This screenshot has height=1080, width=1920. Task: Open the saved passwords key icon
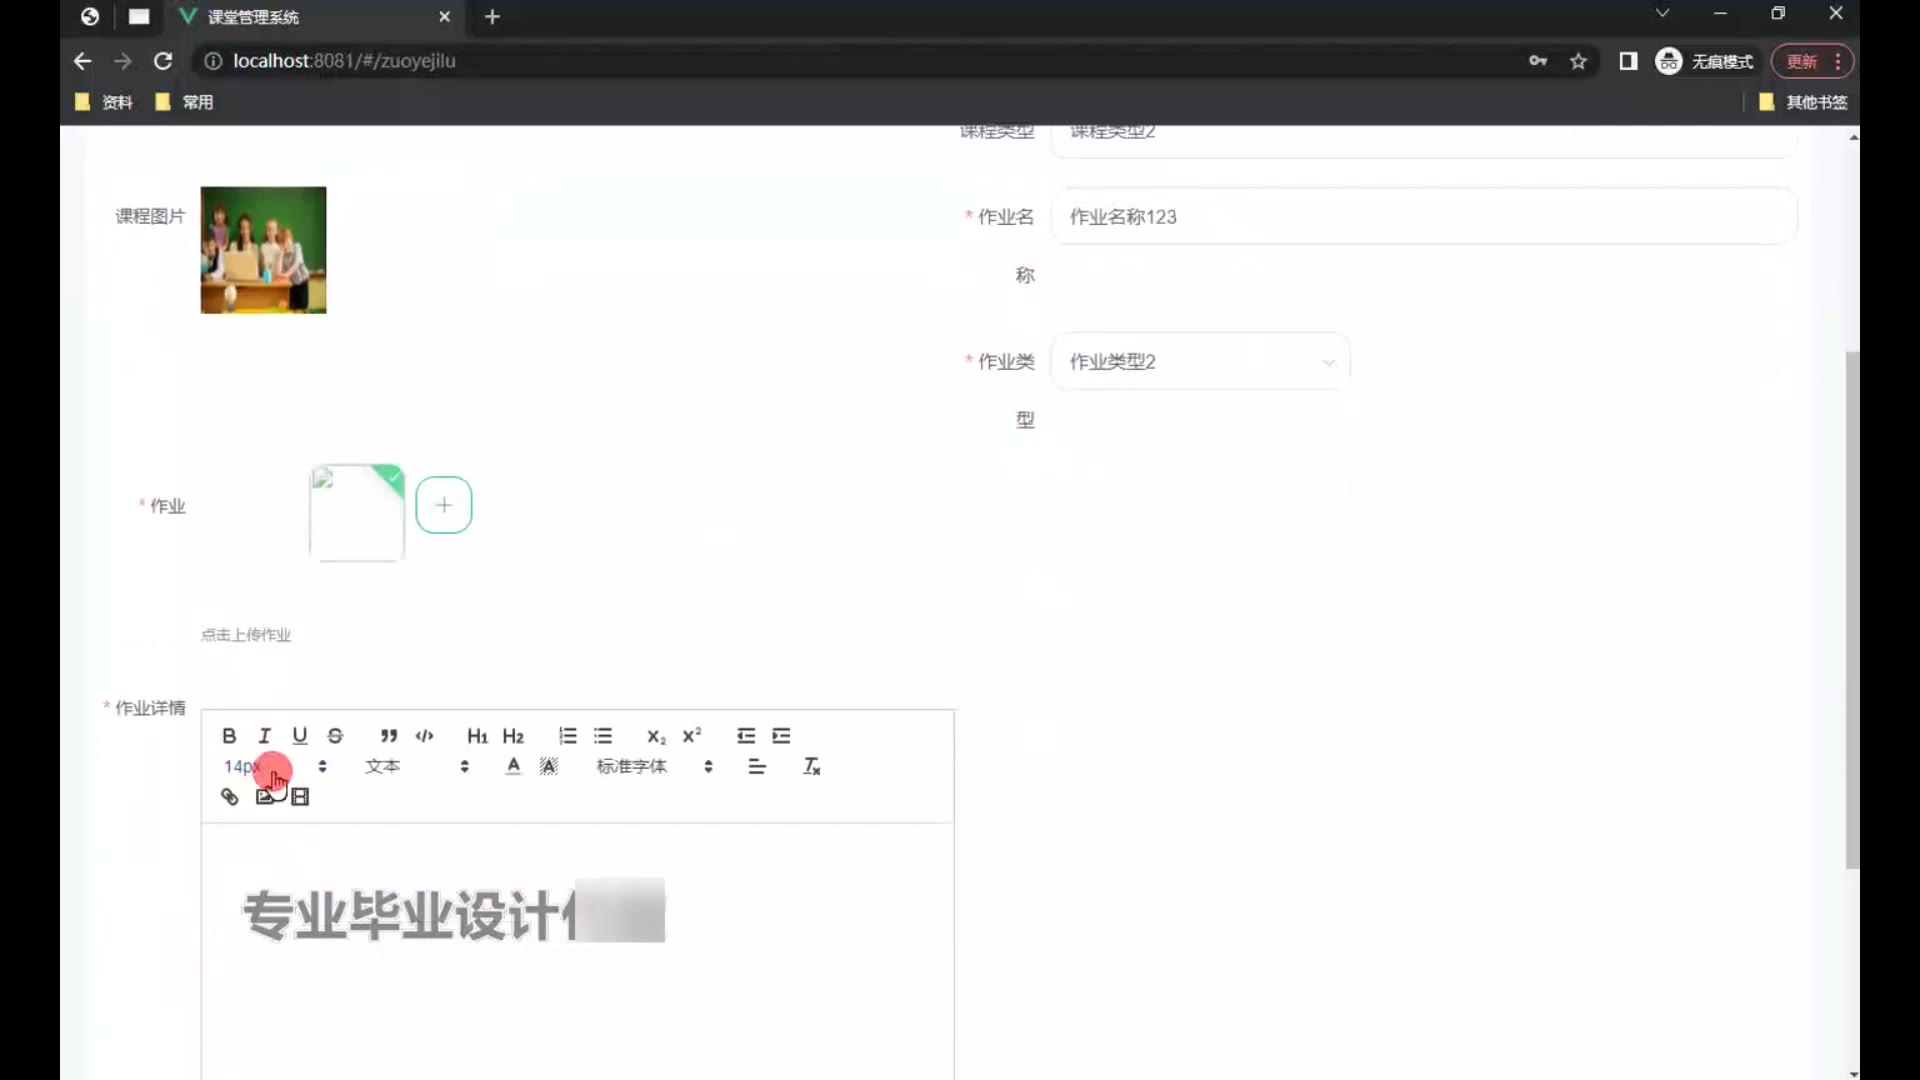pos(1538,61)
